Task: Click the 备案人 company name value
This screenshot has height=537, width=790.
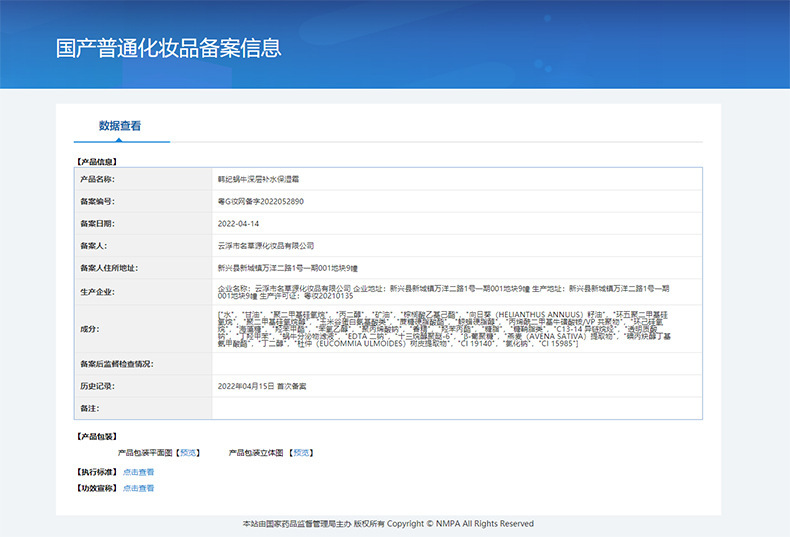Action: pyautogui.click(x=265, y=245)
